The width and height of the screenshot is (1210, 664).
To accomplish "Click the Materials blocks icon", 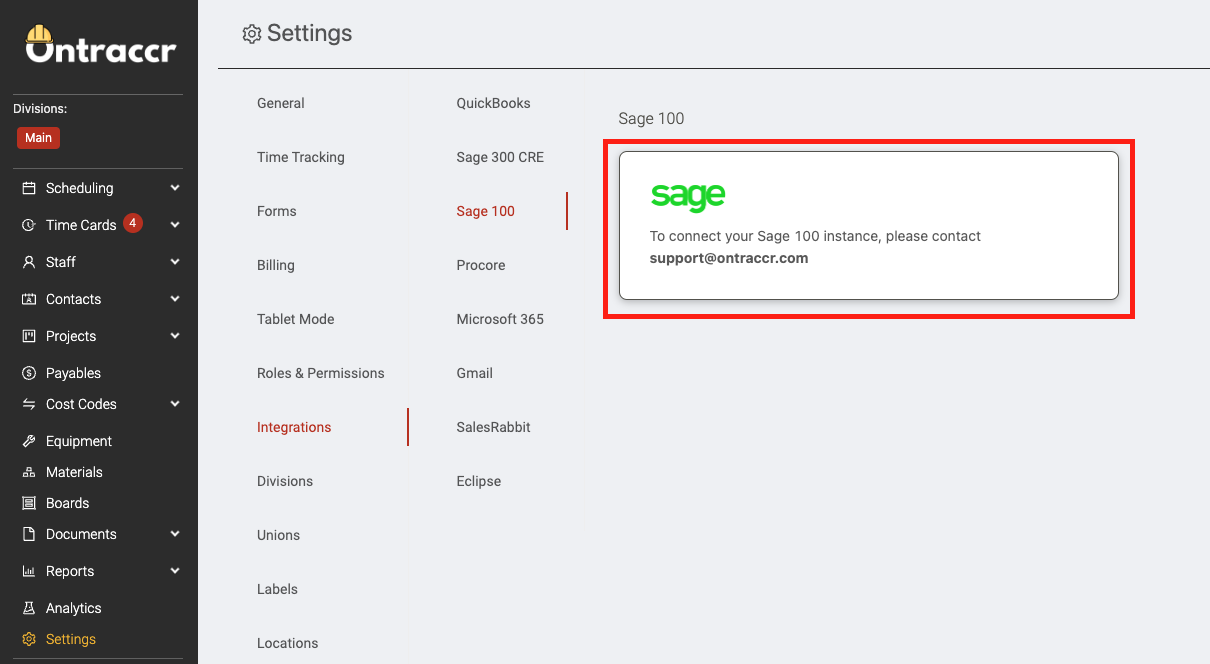I will pyautogui.click(x=29, y=472).
